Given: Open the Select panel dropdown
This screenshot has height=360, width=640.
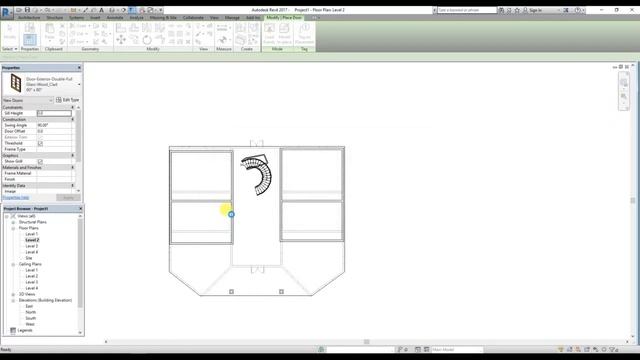Looking at the screenshot, I should point(10,49).
